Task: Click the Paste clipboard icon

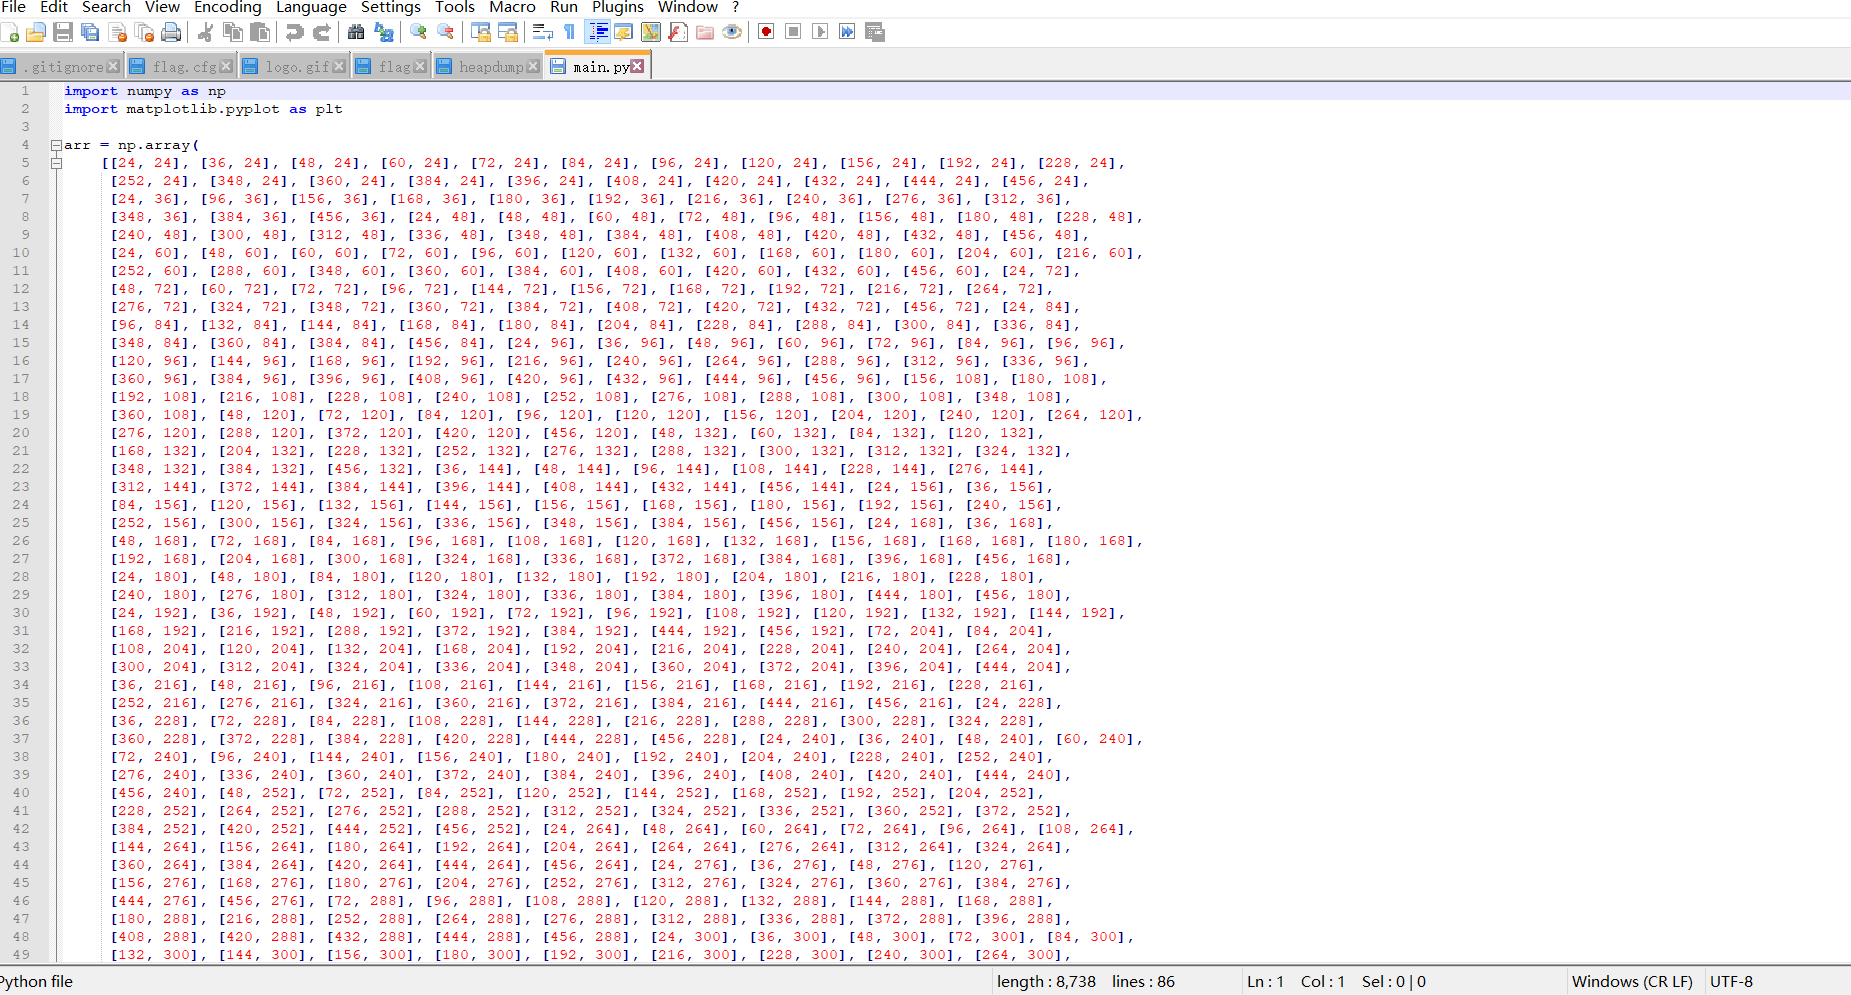Action: (x=260, y=33)
